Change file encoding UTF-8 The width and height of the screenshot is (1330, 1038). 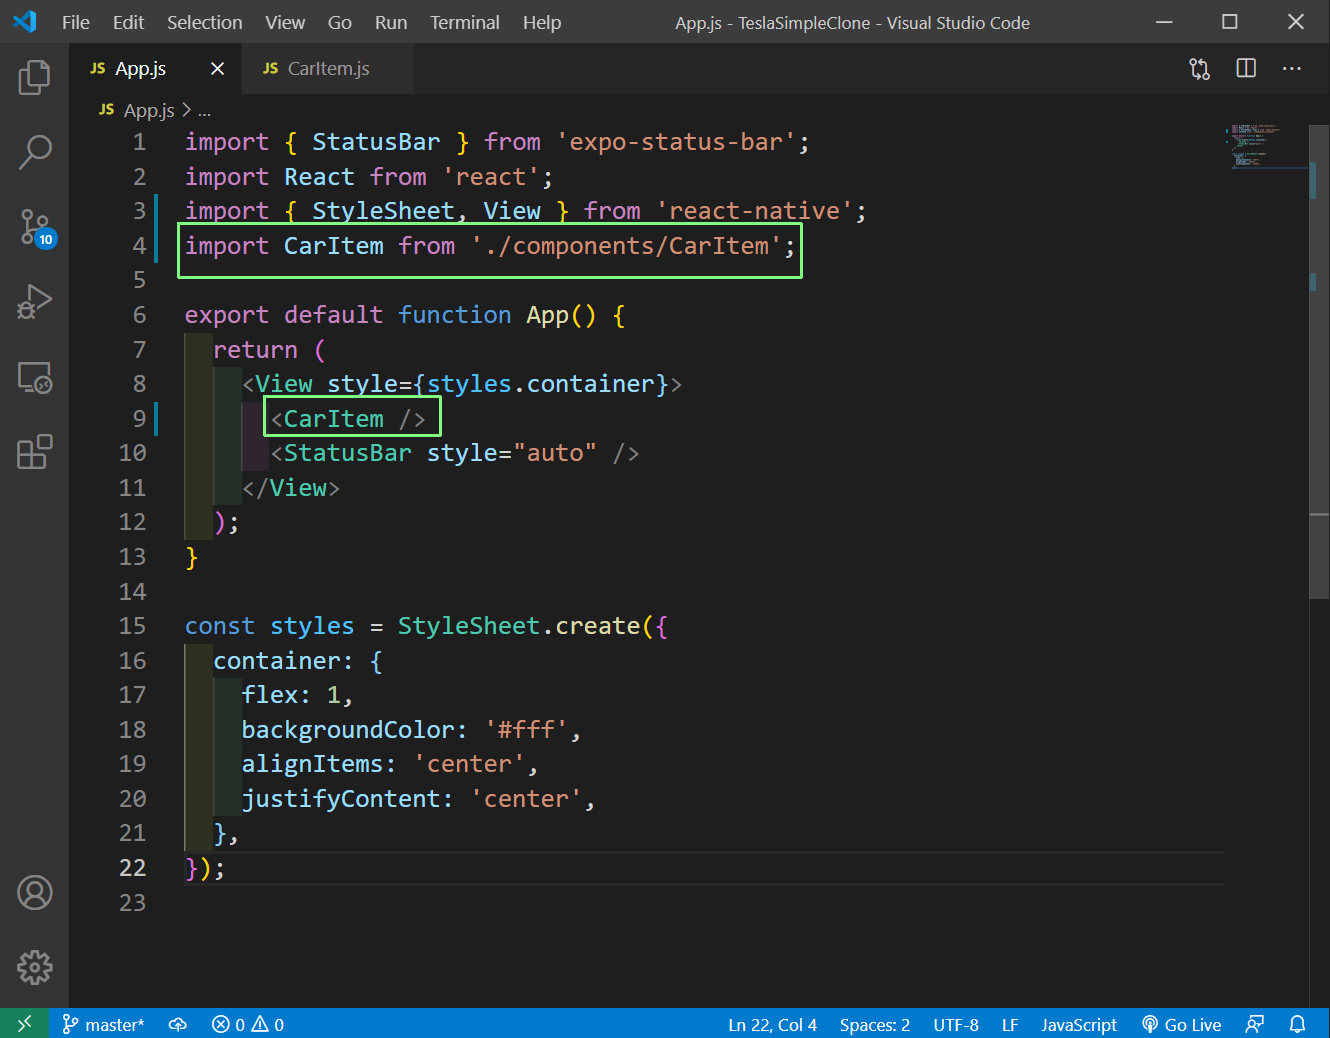click(956, 1024)
